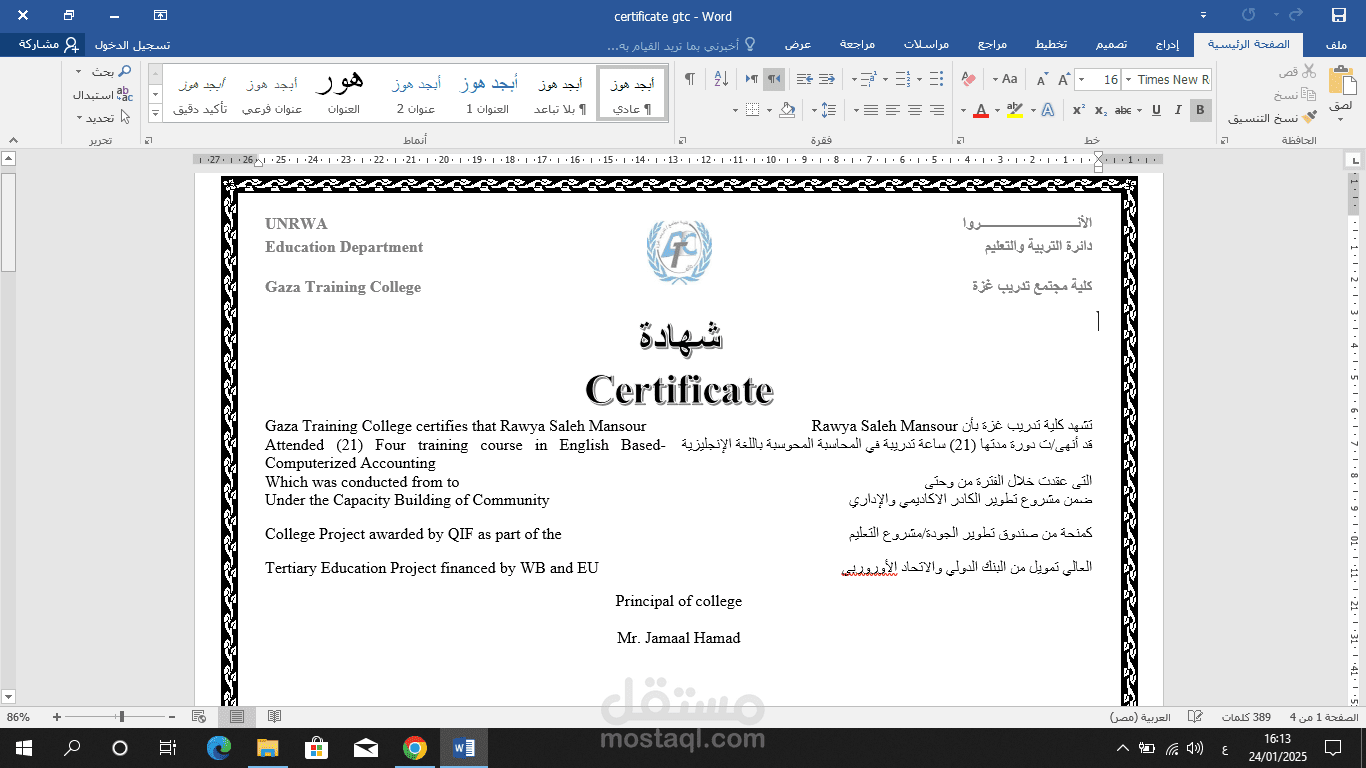Decrease paragraph indent
Image resolution: width=1366 pixels, height=768 pixels.
pos(826,79)
